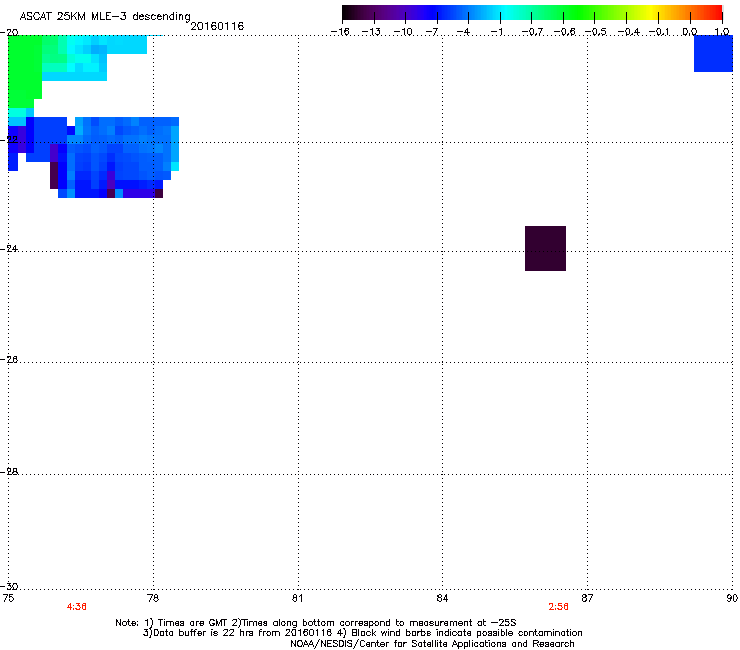Screen dimensions: 740x650
Task: Click the red end of color bar
Action: coord(715,13)
